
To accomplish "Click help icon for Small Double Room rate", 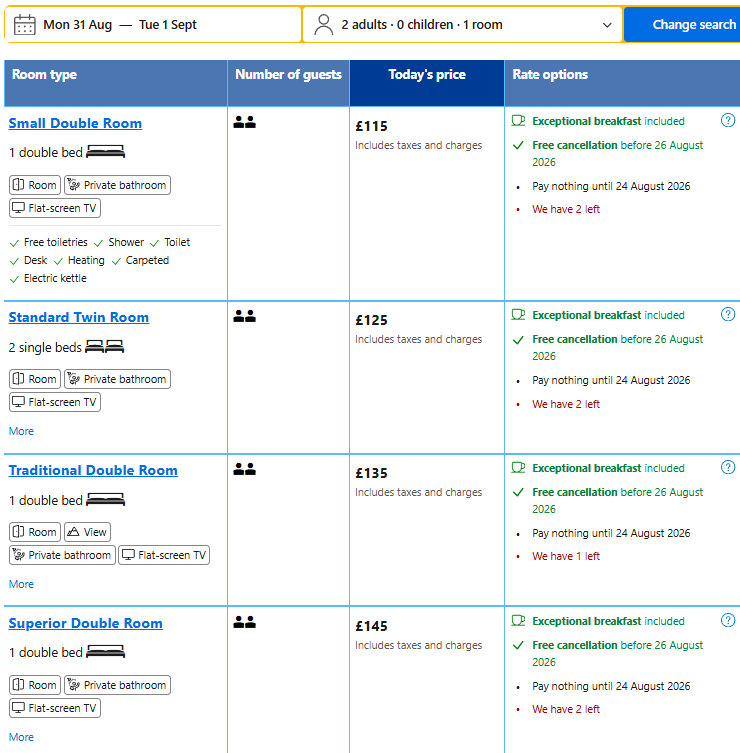I will click(728, 120).
